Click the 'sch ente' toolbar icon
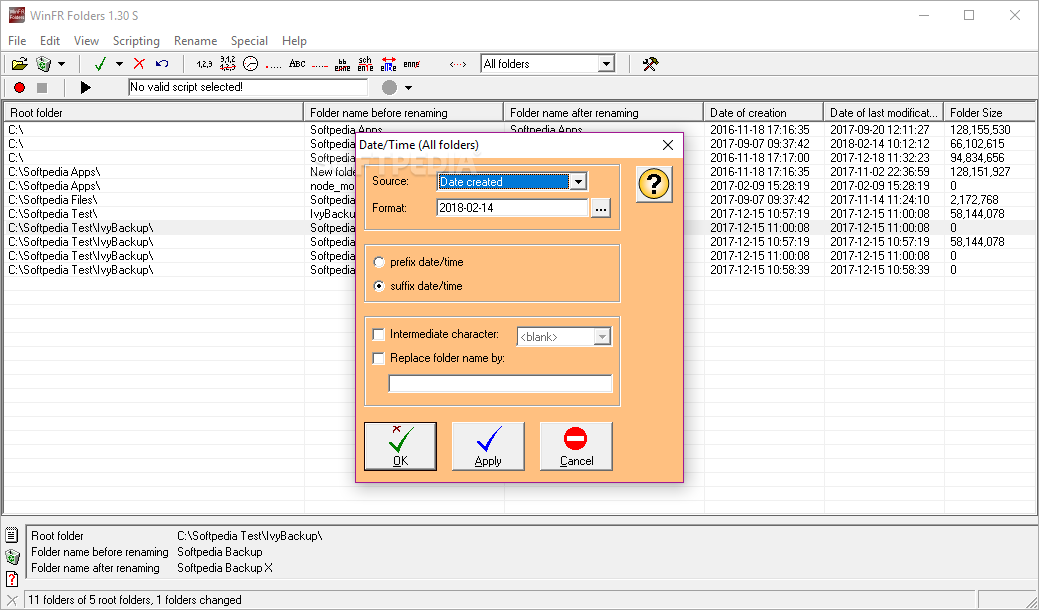The height and width of the screenshot is (610, 1039). click(x=365, y=64)
